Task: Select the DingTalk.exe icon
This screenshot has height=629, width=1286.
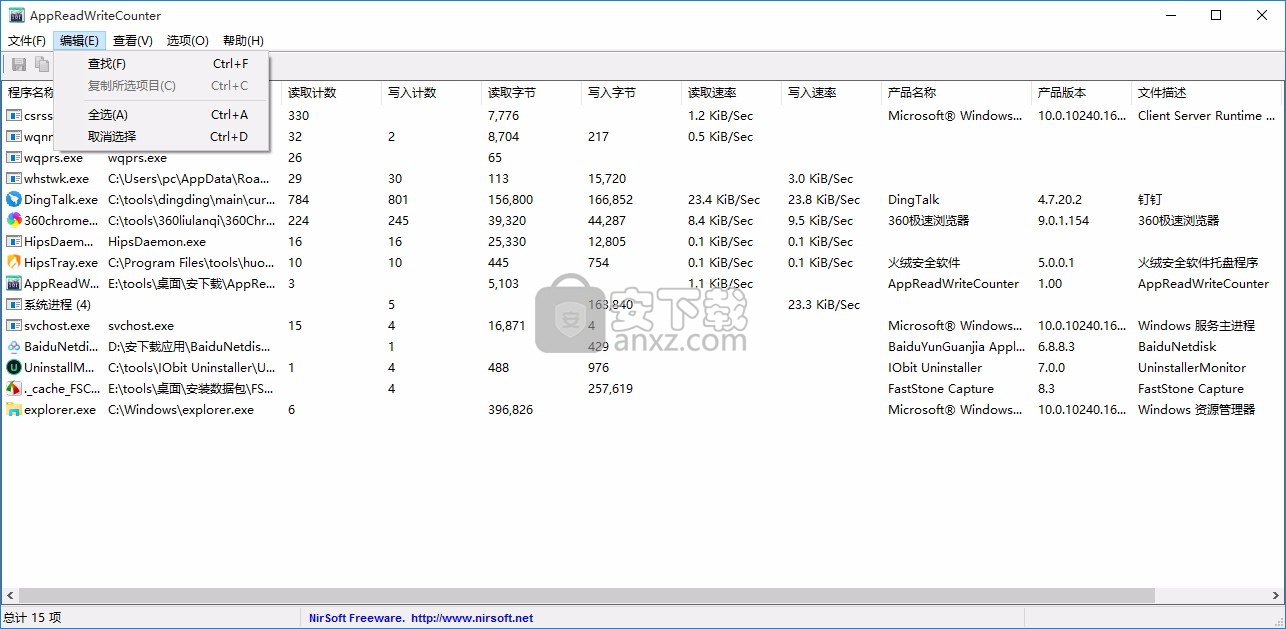Action: (14, 200)
